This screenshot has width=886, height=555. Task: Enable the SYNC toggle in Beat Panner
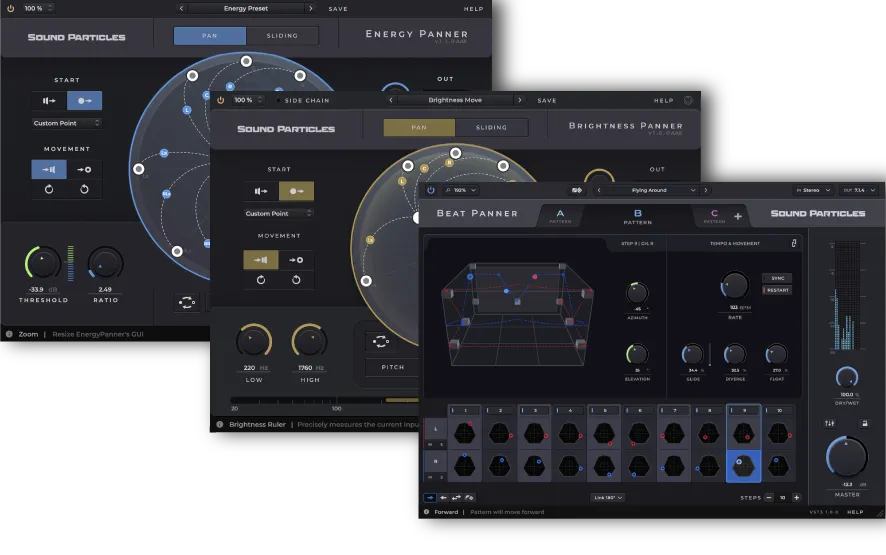tap(778, 278)
